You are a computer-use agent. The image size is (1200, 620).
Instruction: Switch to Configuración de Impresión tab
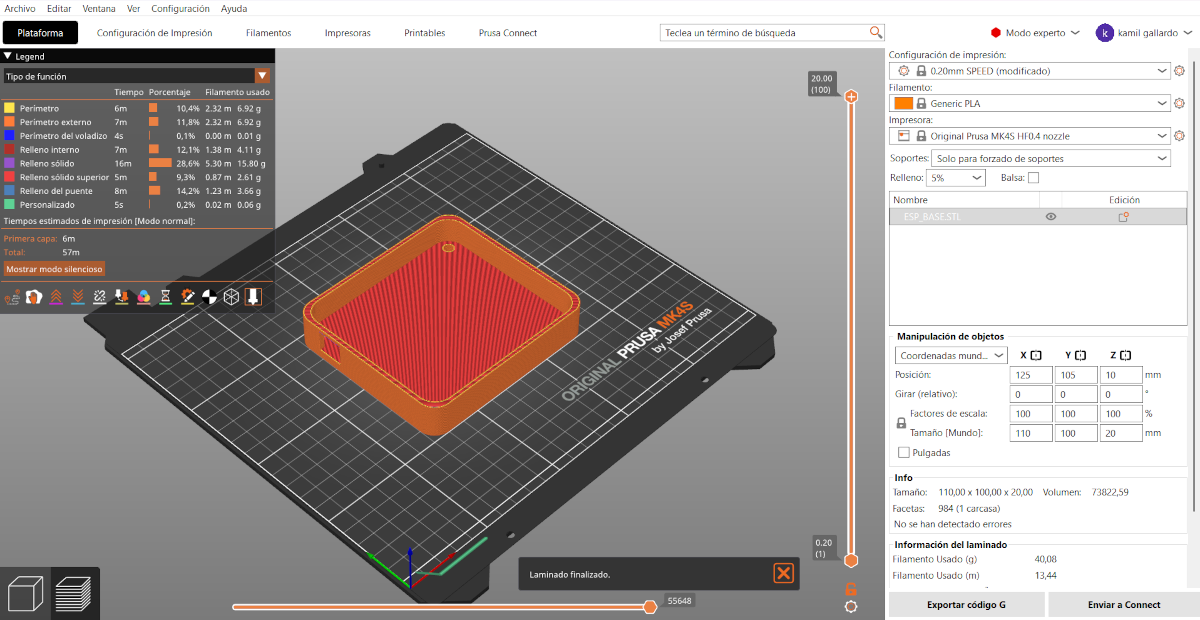[155, 33]
